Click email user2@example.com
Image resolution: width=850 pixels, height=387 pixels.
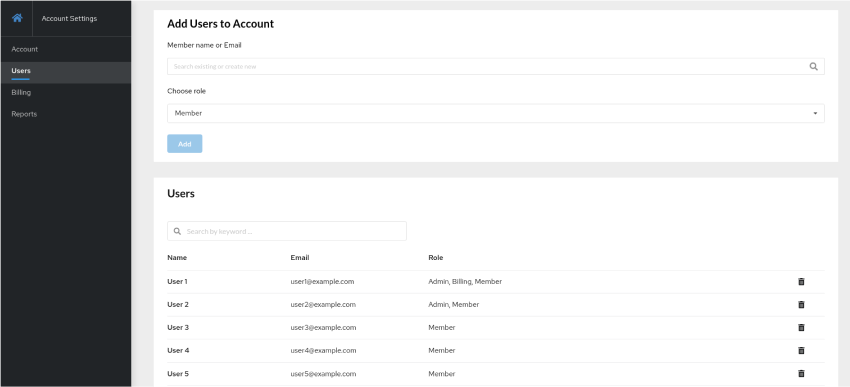[323, 305]
